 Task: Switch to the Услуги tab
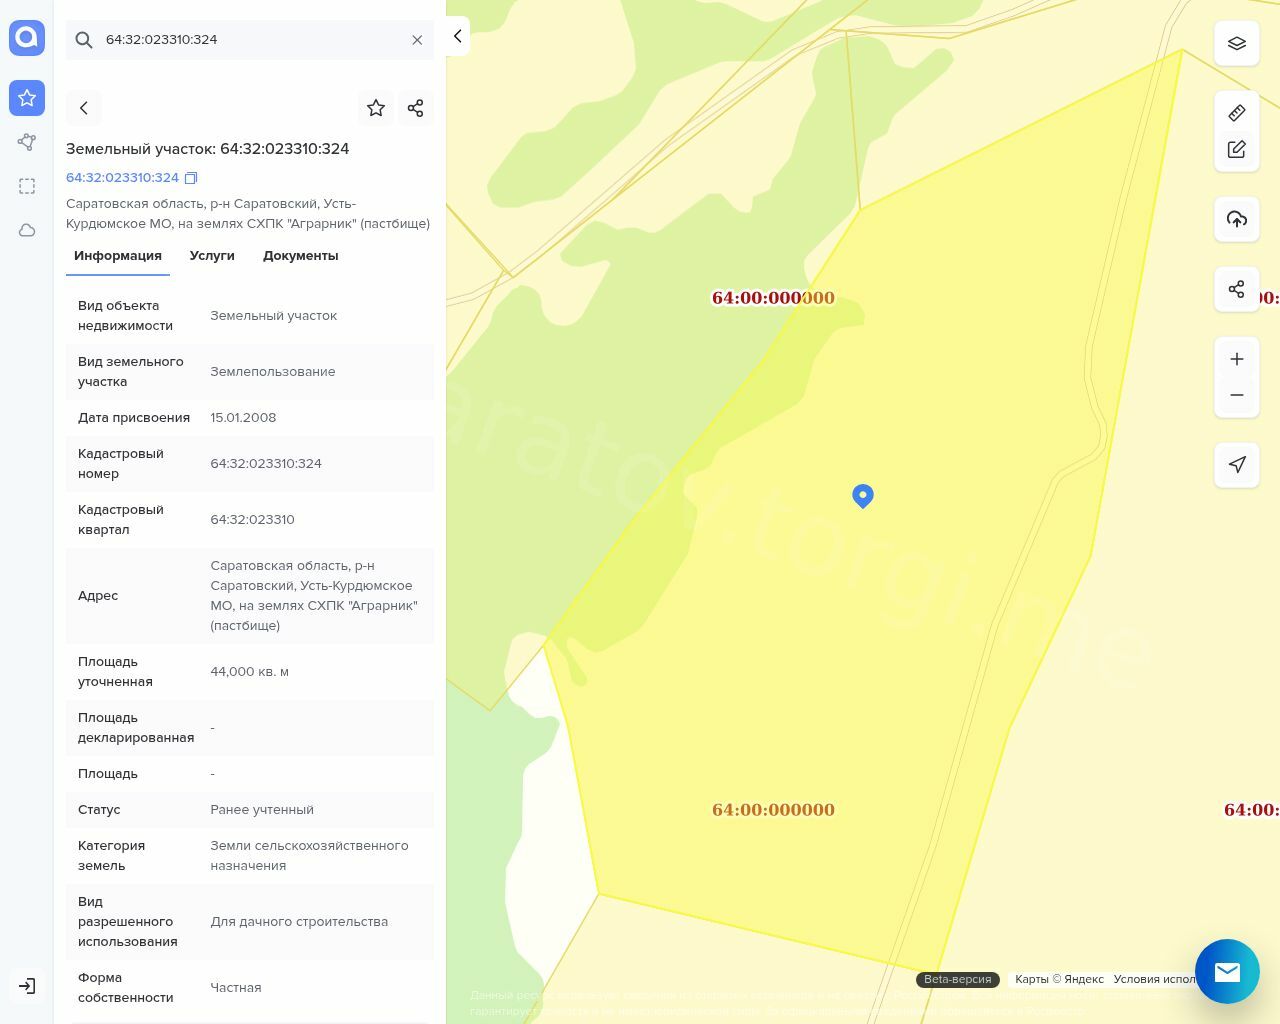212,256
